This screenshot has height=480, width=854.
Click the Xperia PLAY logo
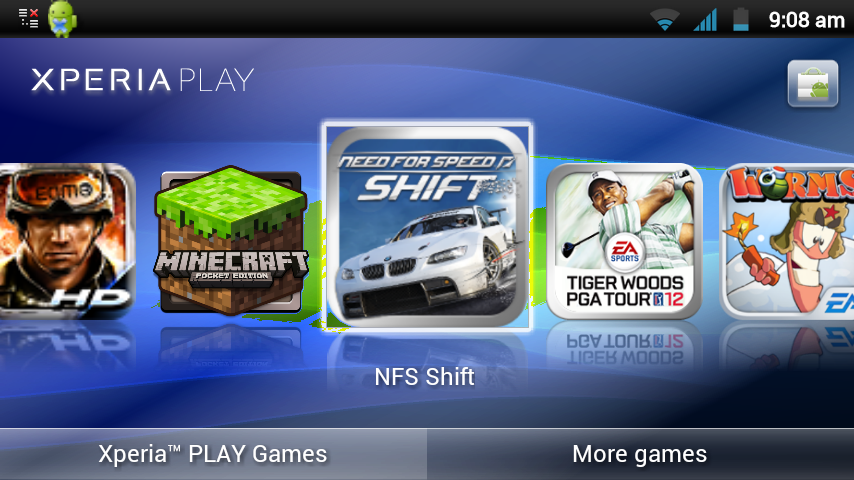point(143,80)
